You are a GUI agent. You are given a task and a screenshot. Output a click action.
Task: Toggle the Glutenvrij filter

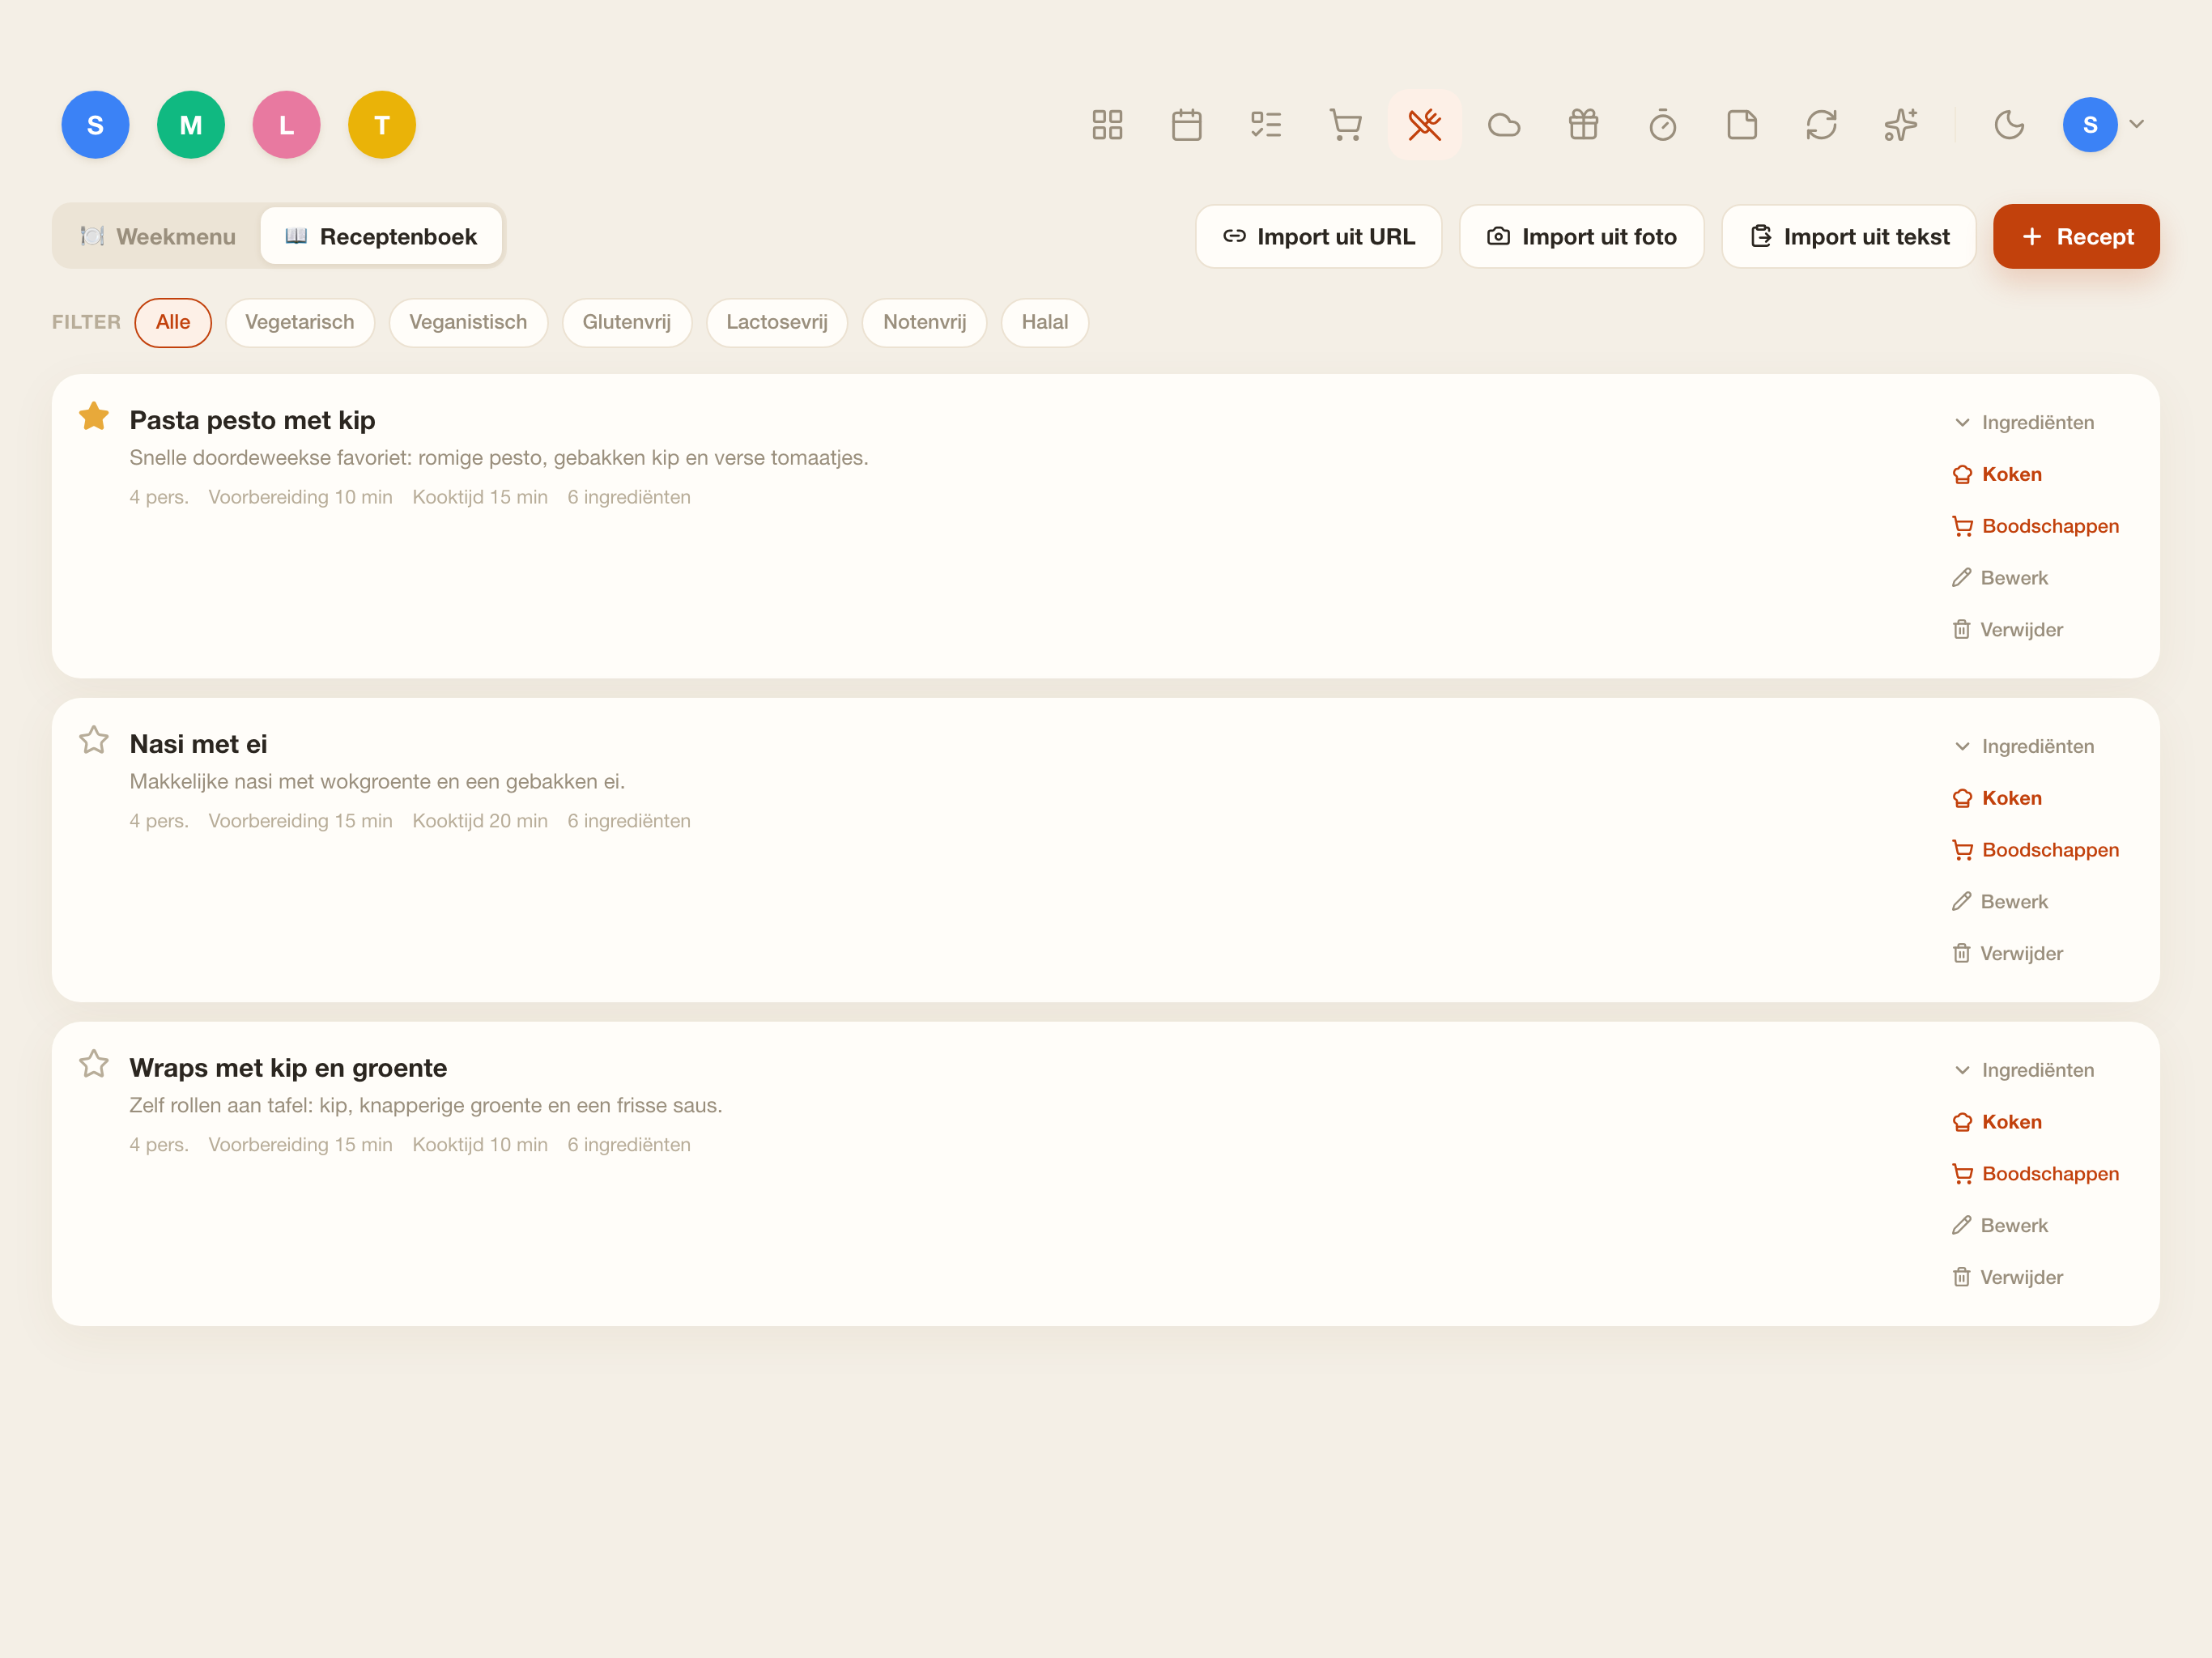[x=627, y=322]
